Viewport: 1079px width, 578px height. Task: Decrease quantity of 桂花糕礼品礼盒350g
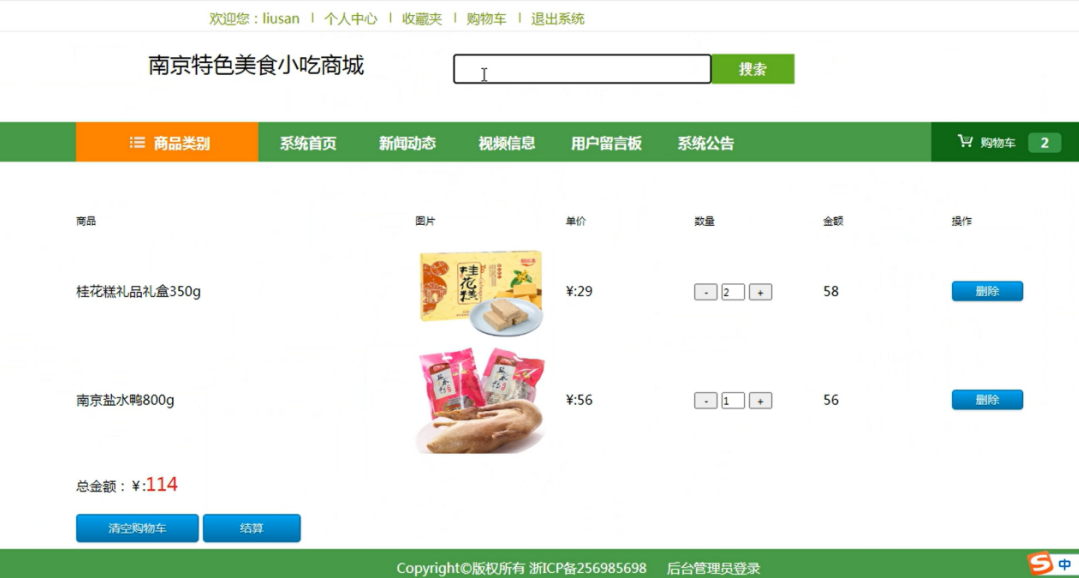point(705,292)
